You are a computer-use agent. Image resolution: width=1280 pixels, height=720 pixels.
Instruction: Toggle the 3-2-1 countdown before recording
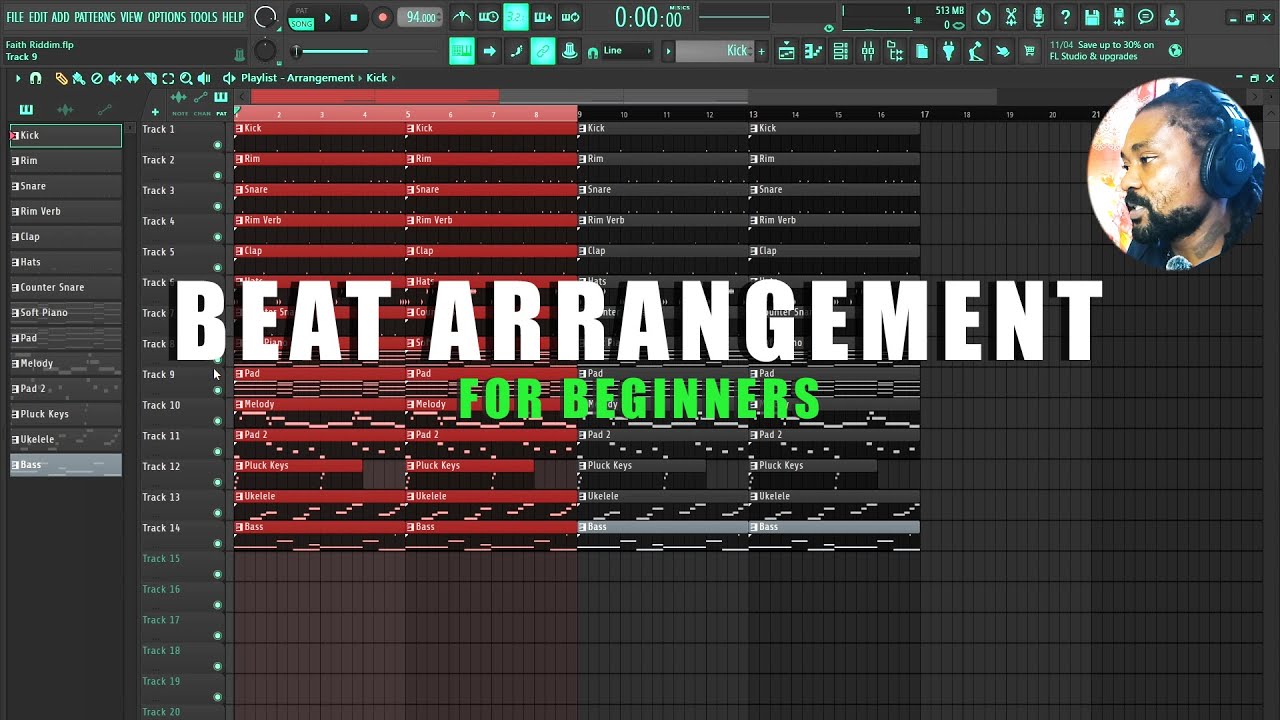pos(516,17)
